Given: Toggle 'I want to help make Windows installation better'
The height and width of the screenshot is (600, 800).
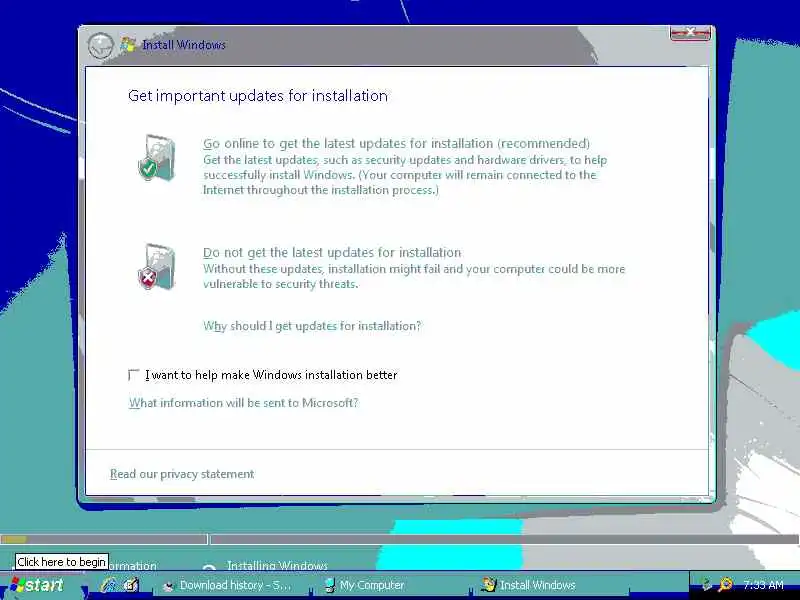Looking at the screenshot, I should coord(134,375).
